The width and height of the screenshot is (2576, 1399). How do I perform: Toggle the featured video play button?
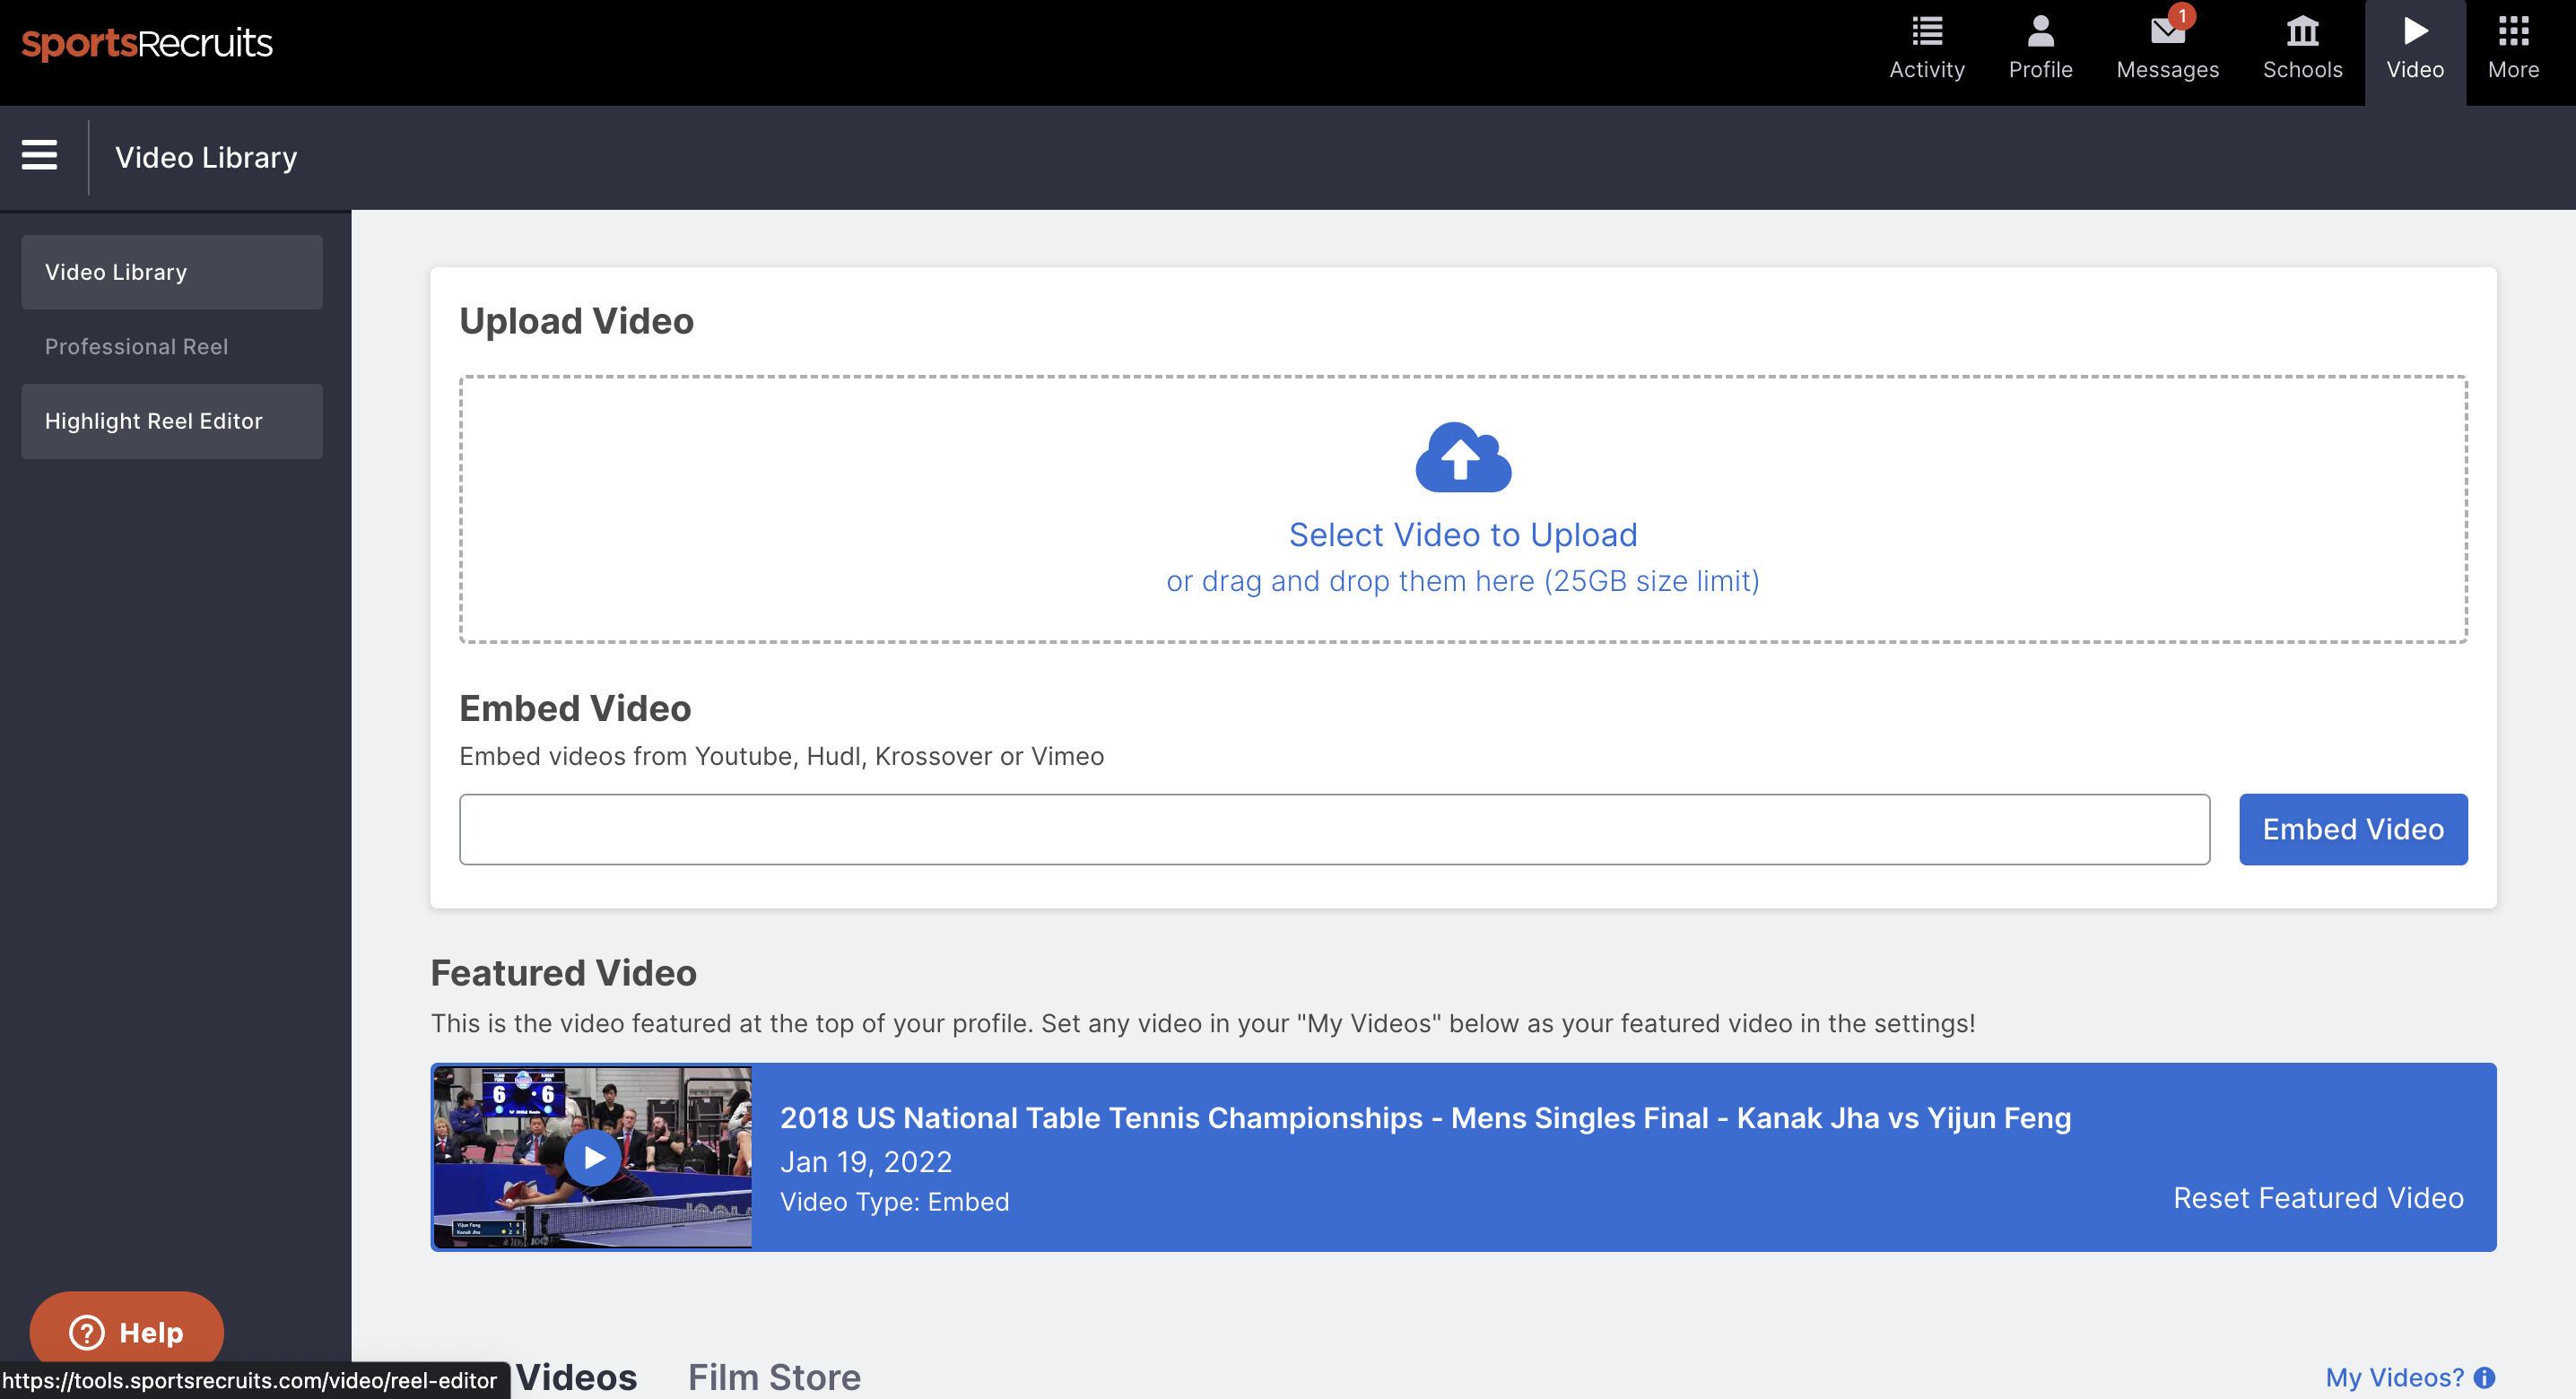591,1158
